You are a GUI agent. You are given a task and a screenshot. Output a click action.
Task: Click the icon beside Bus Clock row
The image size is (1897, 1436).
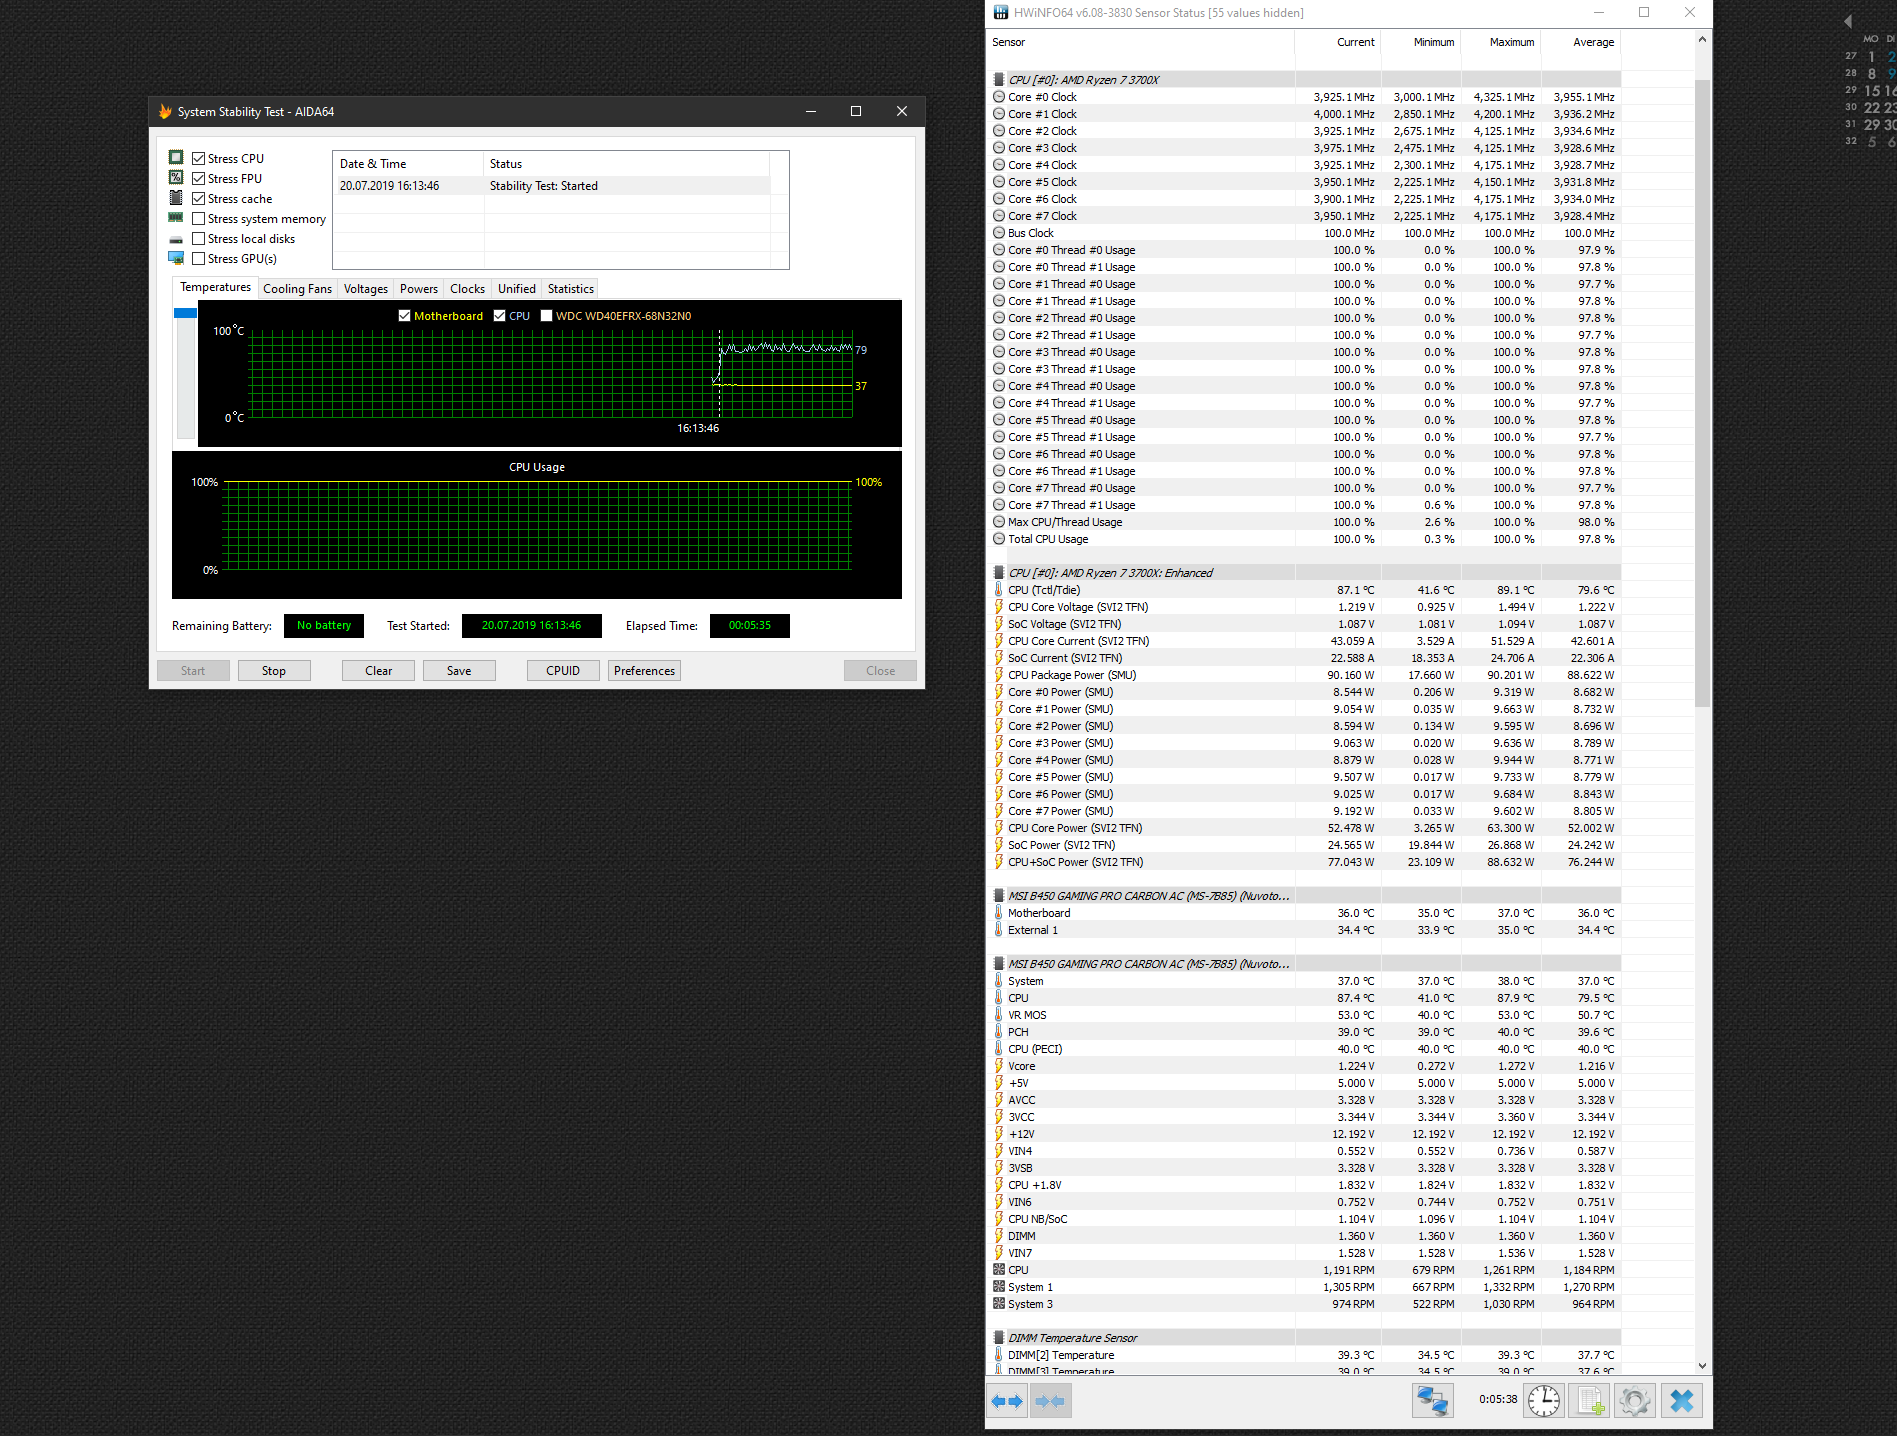click(x=998, y=233)
